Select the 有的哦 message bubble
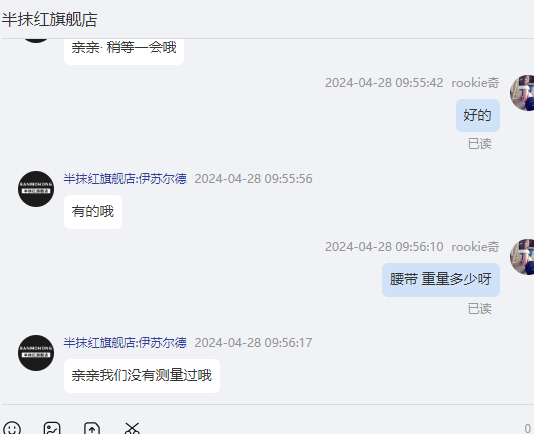This screenshot has height=434, width=534. (x=93, y=212)
